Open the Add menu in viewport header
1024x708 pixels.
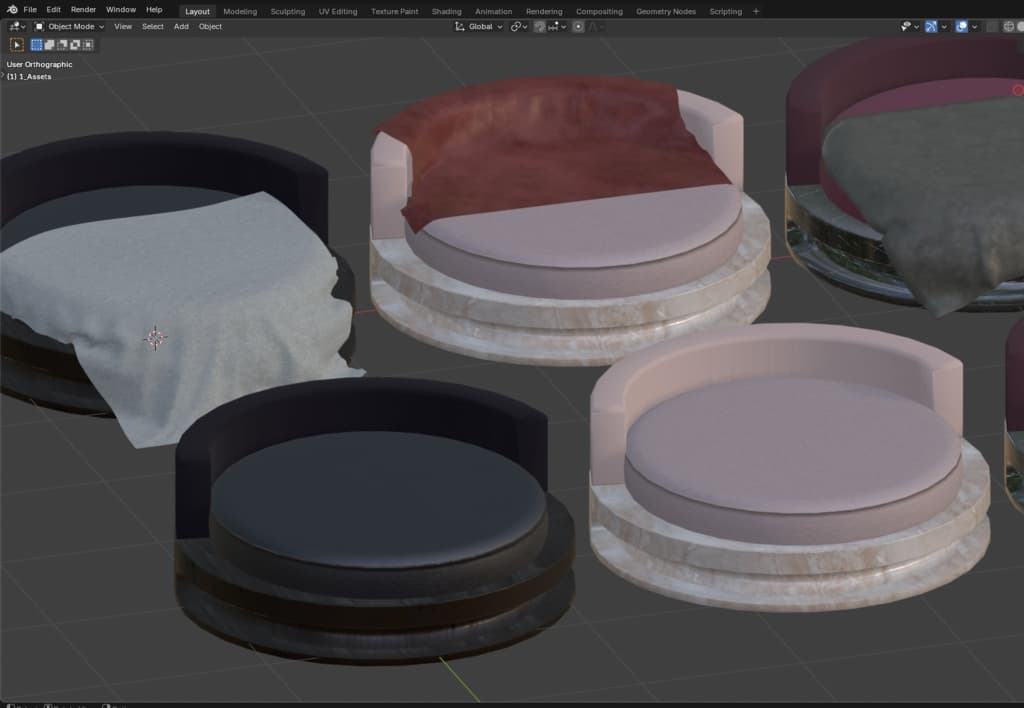pos(181,27)
